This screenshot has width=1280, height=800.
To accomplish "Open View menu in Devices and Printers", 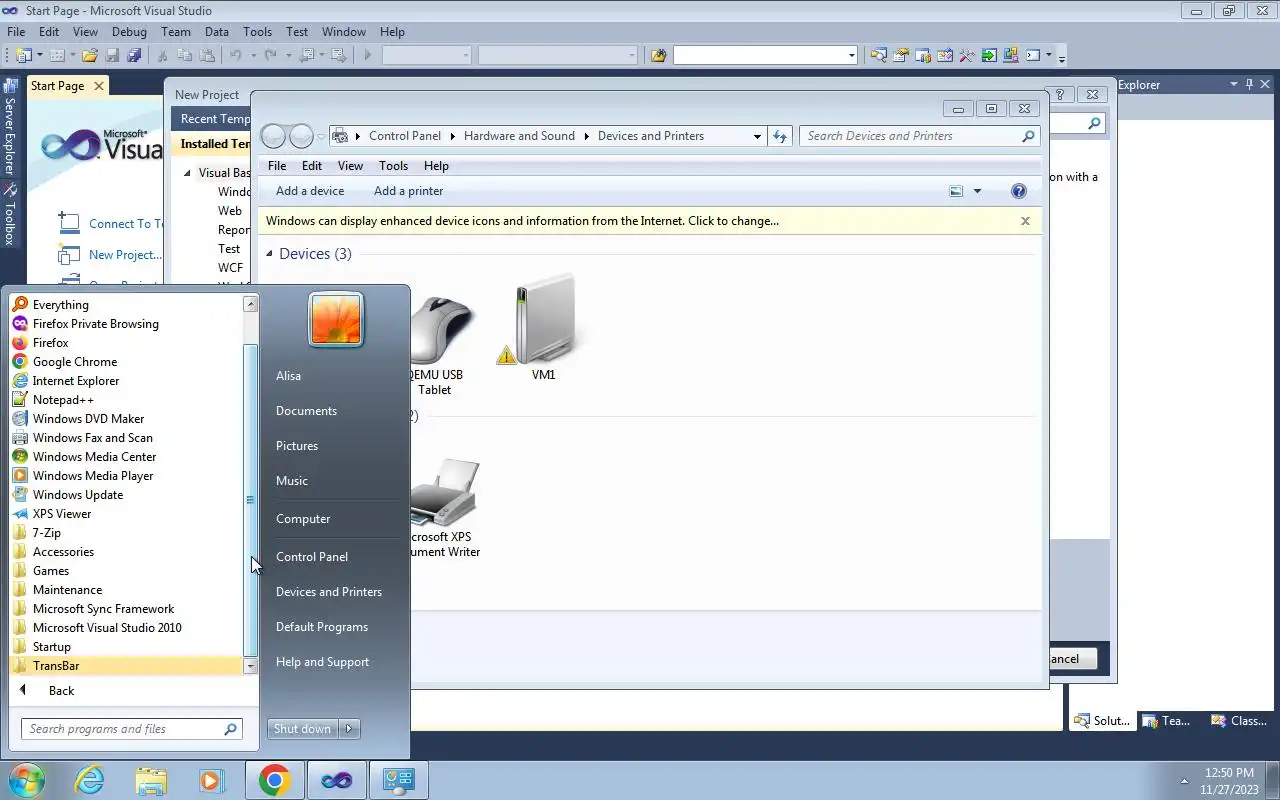I will coord(350,166).
